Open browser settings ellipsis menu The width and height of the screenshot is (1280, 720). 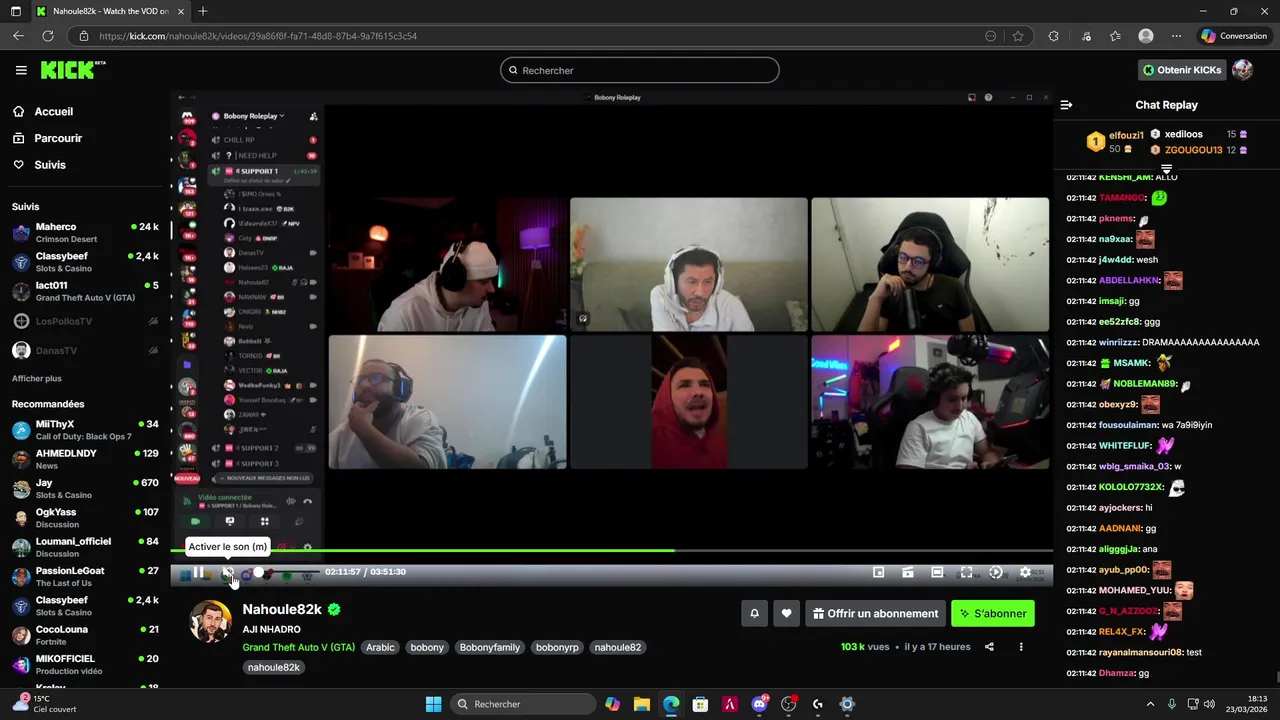pos(1176,36)
